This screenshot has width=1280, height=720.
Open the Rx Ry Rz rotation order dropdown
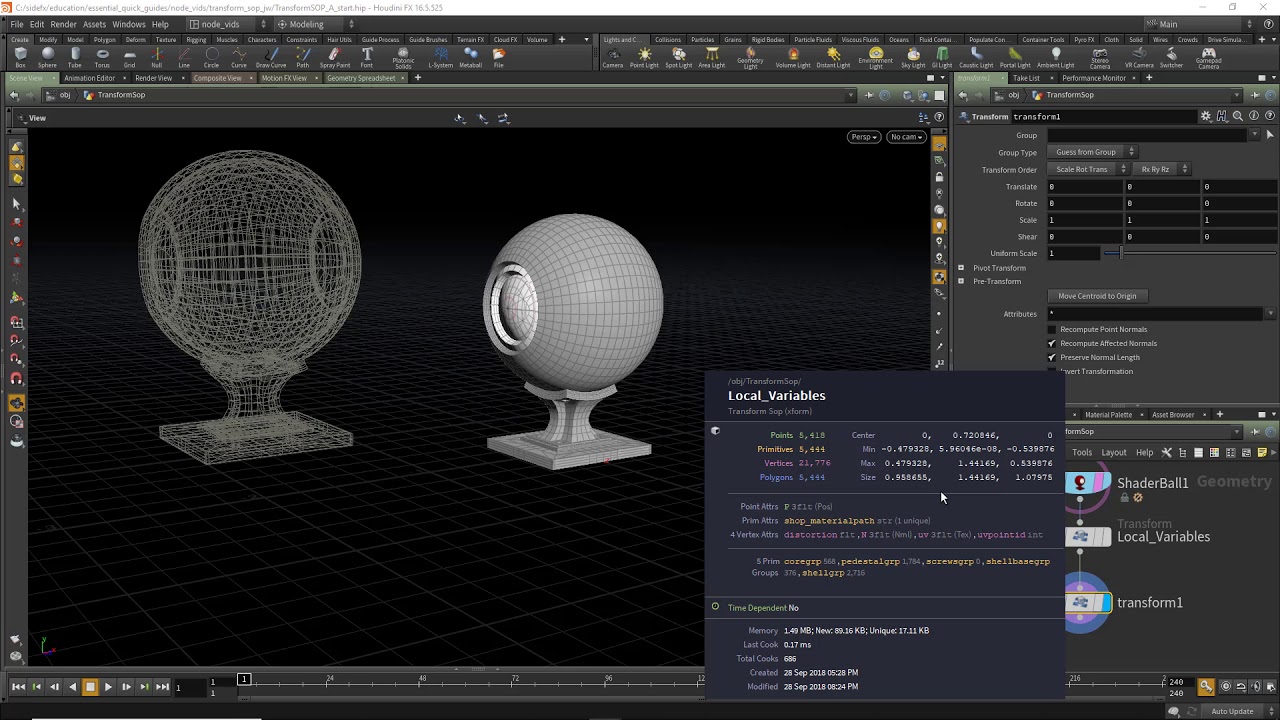click(1162, 169)
